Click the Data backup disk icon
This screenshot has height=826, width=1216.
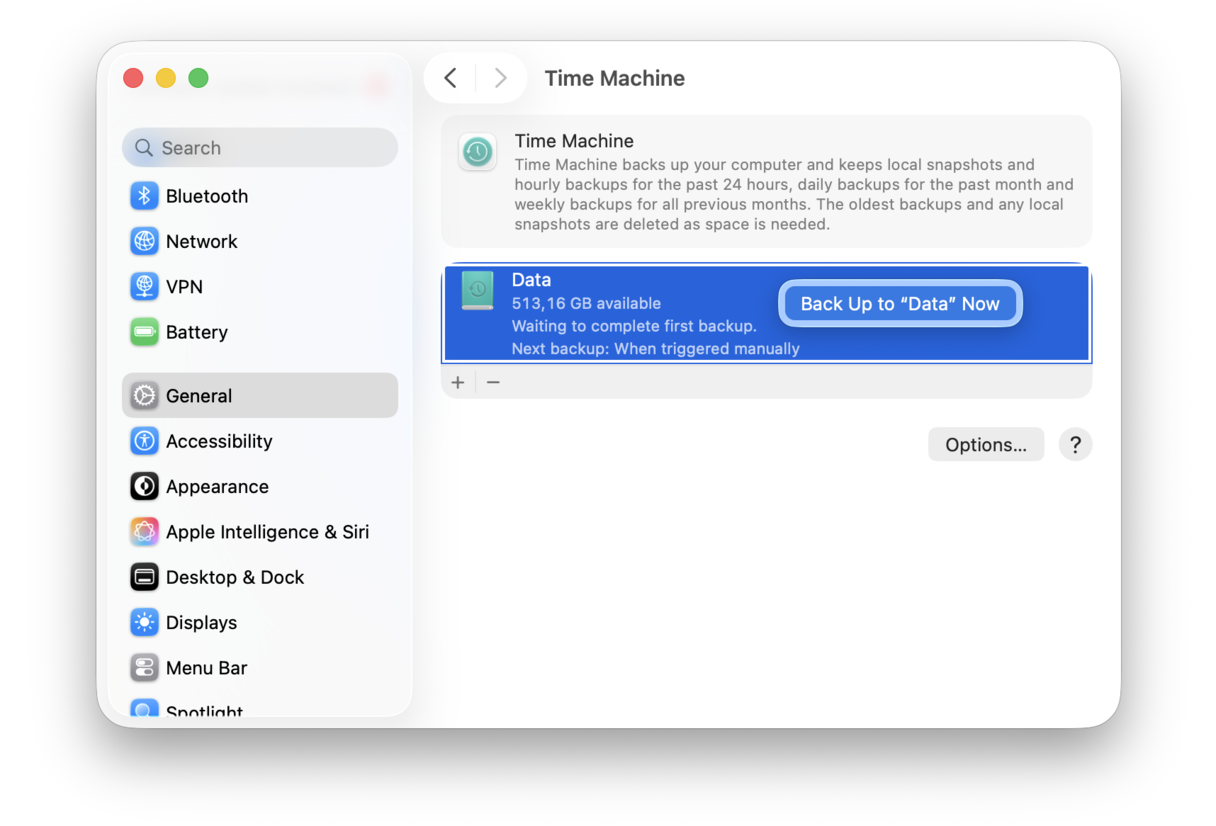[478, 290]
